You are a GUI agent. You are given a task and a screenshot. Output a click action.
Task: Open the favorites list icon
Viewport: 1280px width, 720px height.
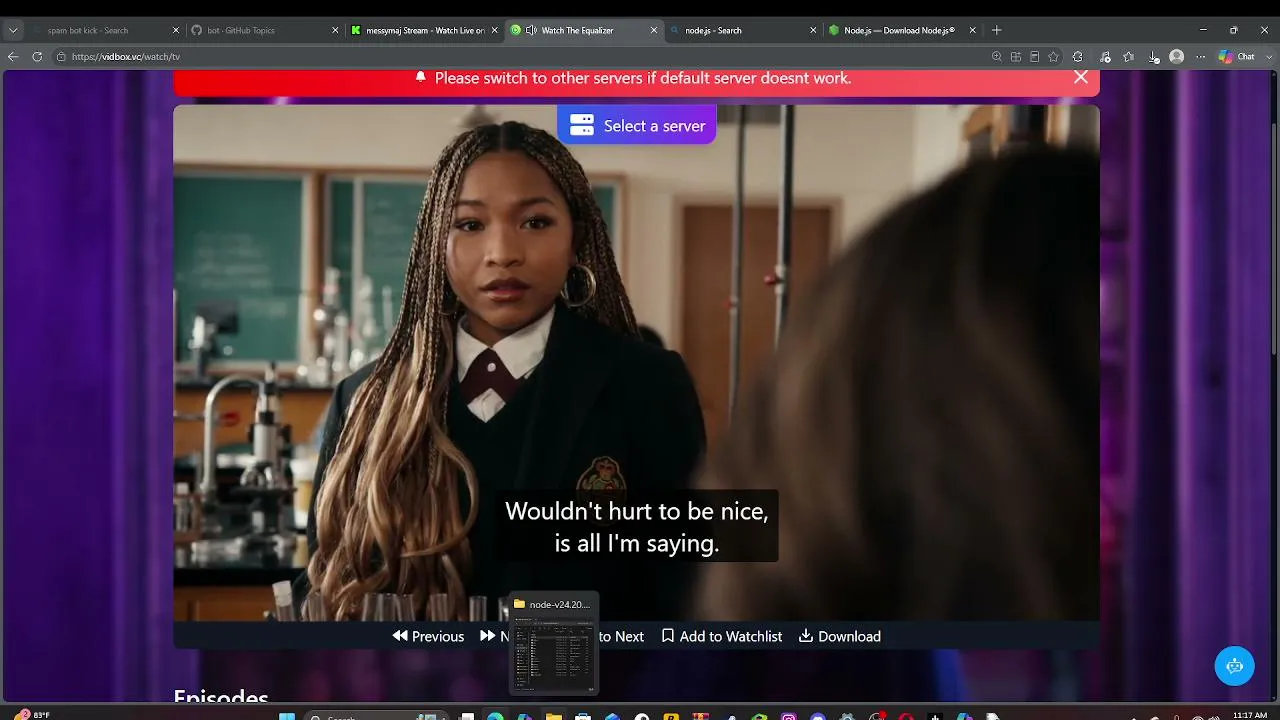point(1129,57)
